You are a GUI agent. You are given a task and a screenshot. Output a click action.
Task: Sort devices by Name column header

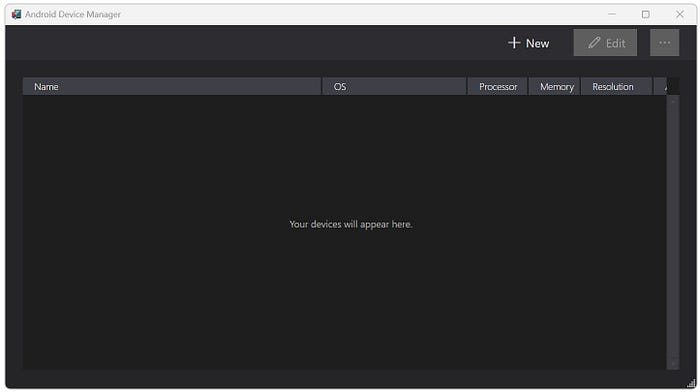pyautogui.click(x=172, y=87)
